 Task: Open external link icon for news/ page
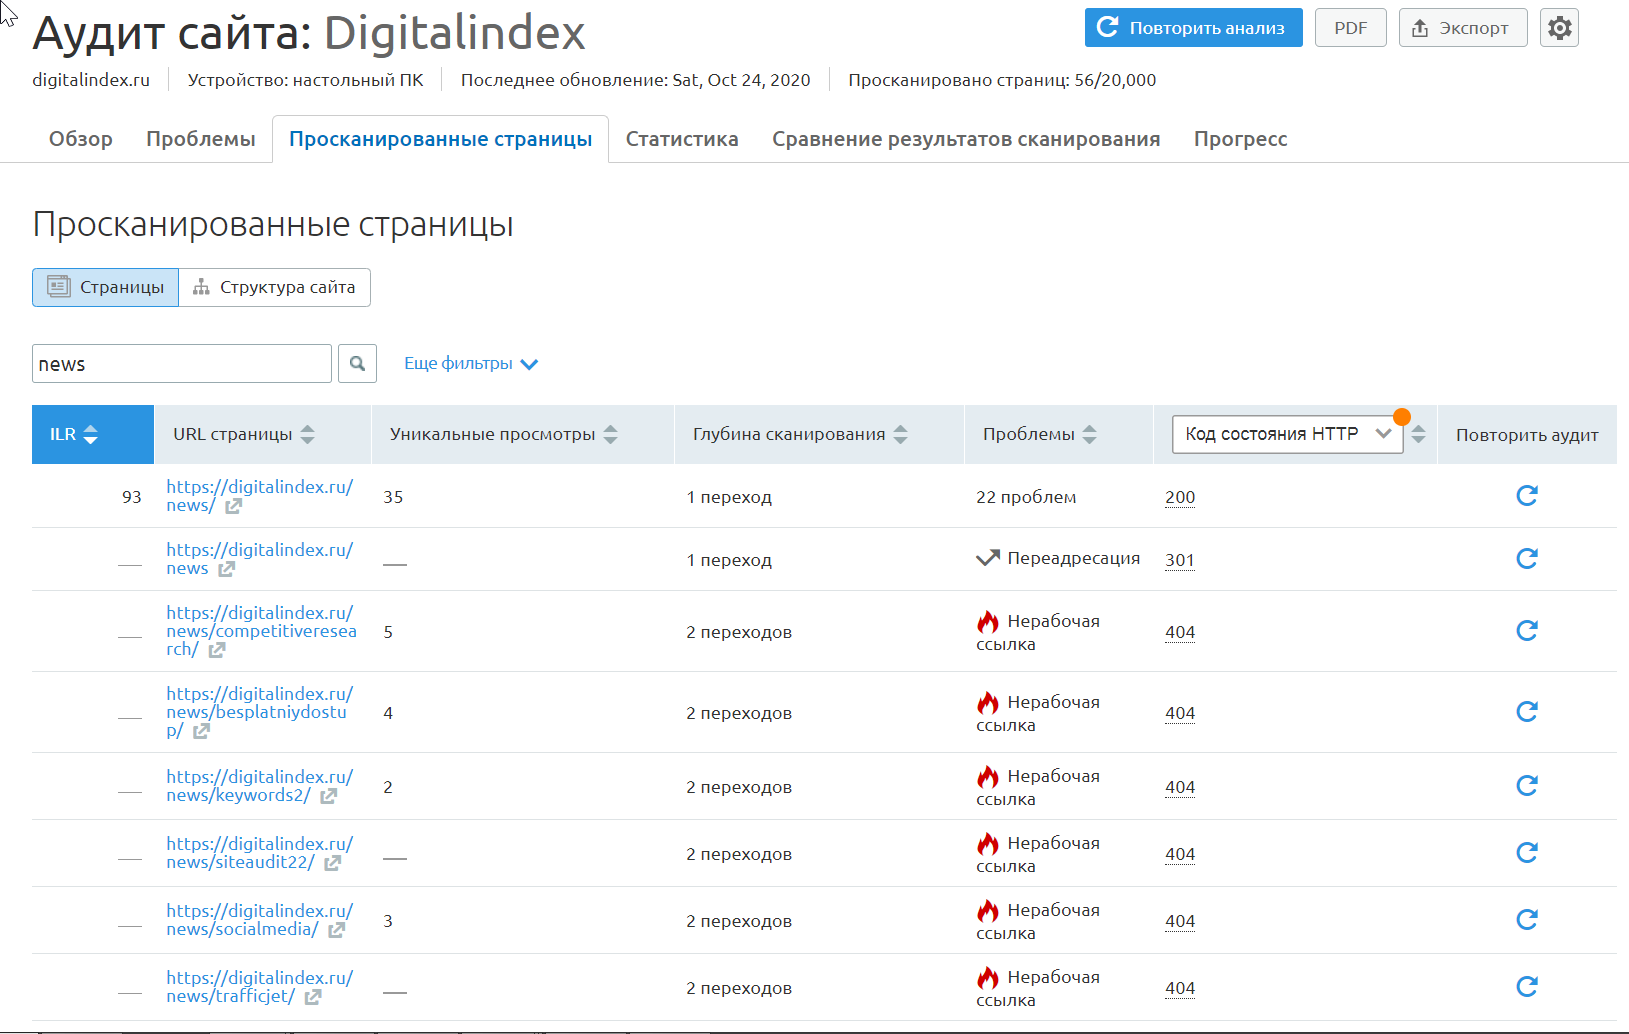233,506
